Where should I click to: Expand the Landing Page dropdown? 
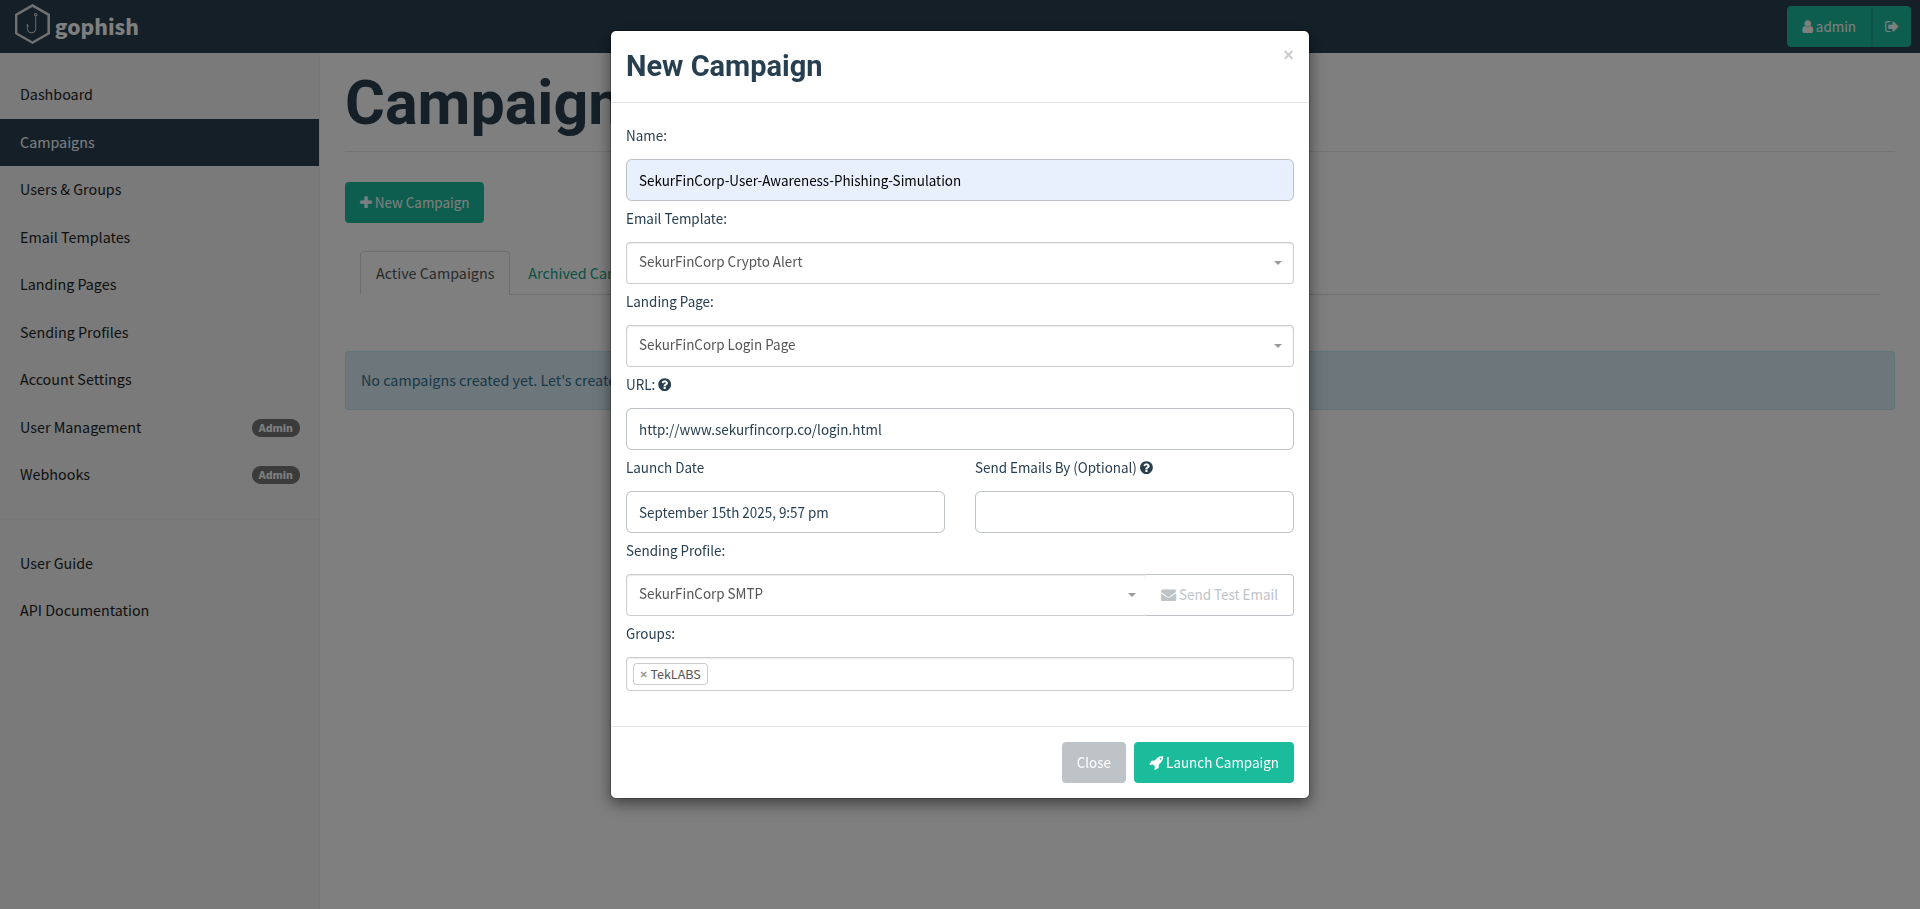[x=959, y=346]
